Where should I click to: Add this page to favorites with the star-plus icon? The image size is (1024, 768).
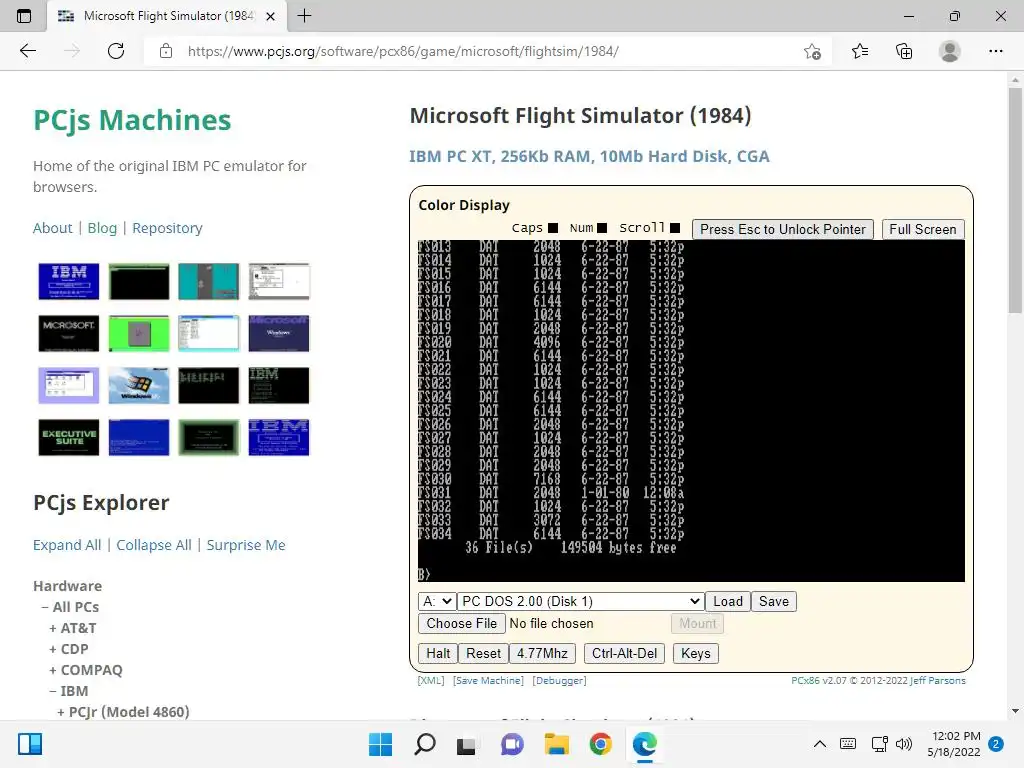(812, 51)
